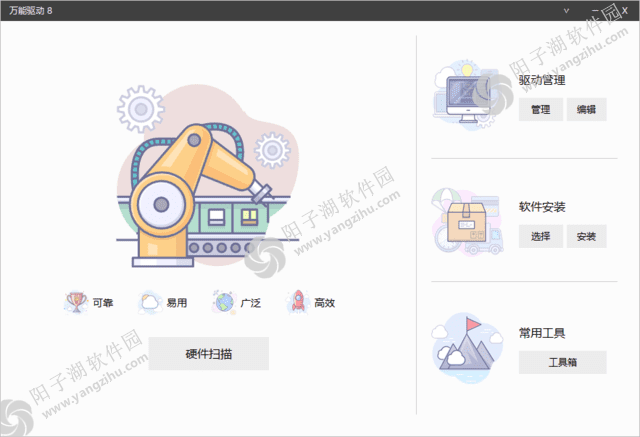This screenshot has height=437, width=640.
Task: Click the globe icon beside 广泛
Action: pos(224,302)
